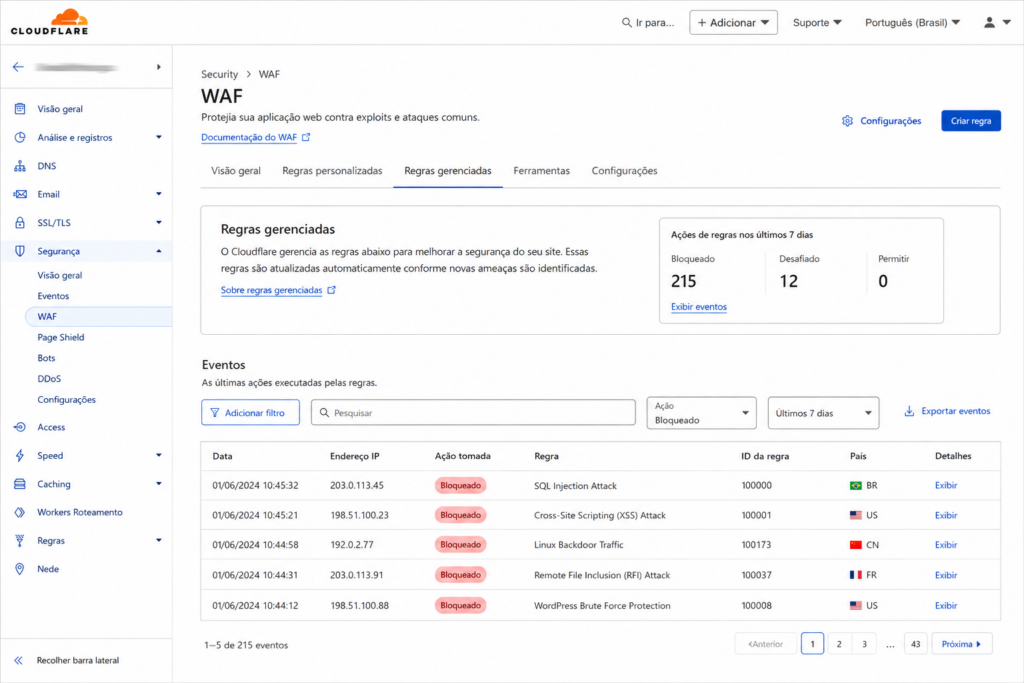Open the Documentação do WAF link
The image size is (1024, 683).
point(249,137)
